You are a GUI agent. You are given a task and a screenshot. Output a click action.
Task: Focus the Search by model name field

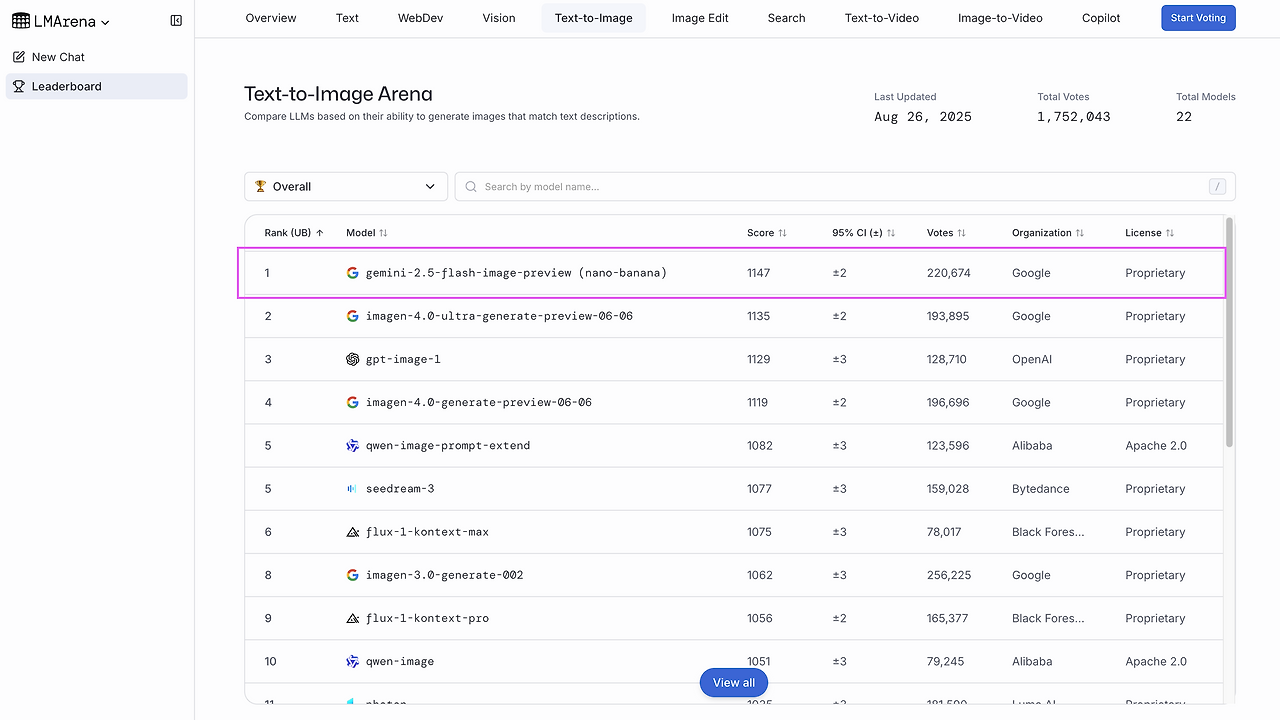(x=840, y=187)
